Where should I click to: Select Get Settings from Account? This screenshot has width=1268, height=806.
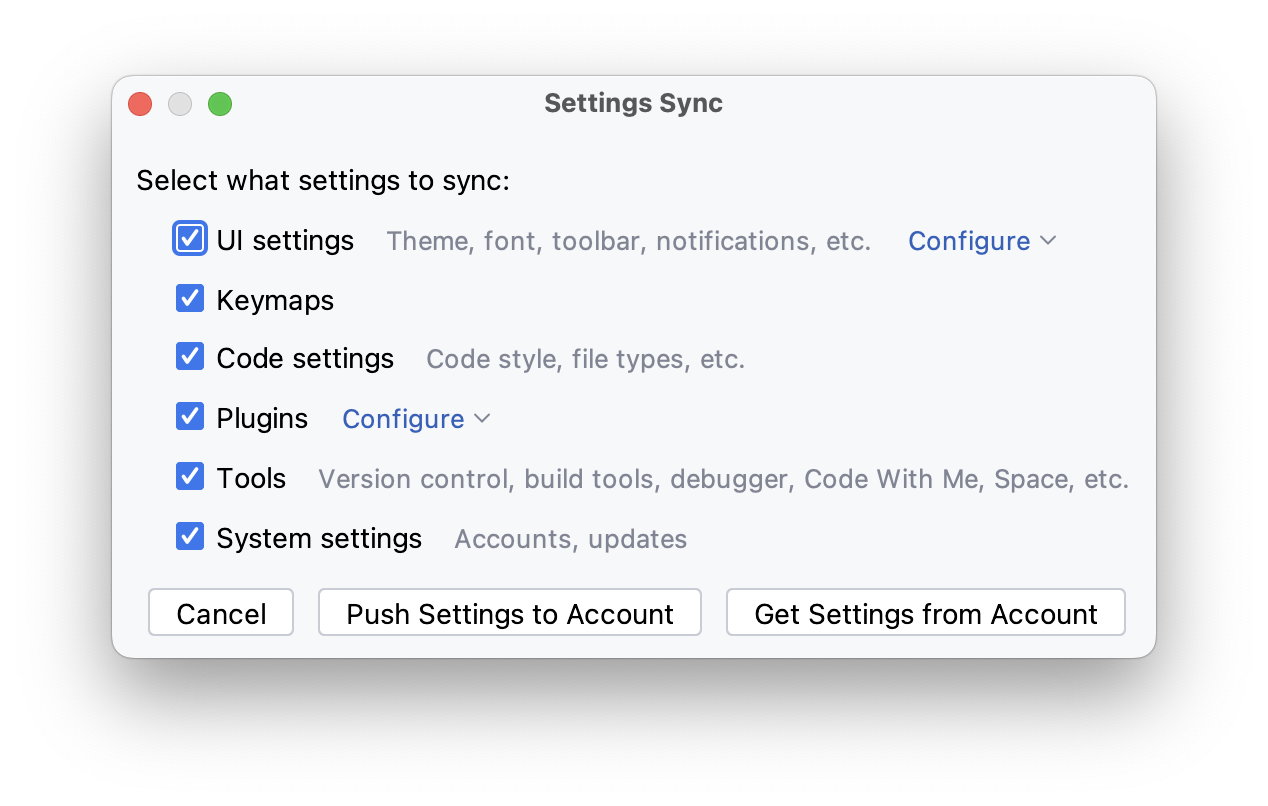[925, 613]
